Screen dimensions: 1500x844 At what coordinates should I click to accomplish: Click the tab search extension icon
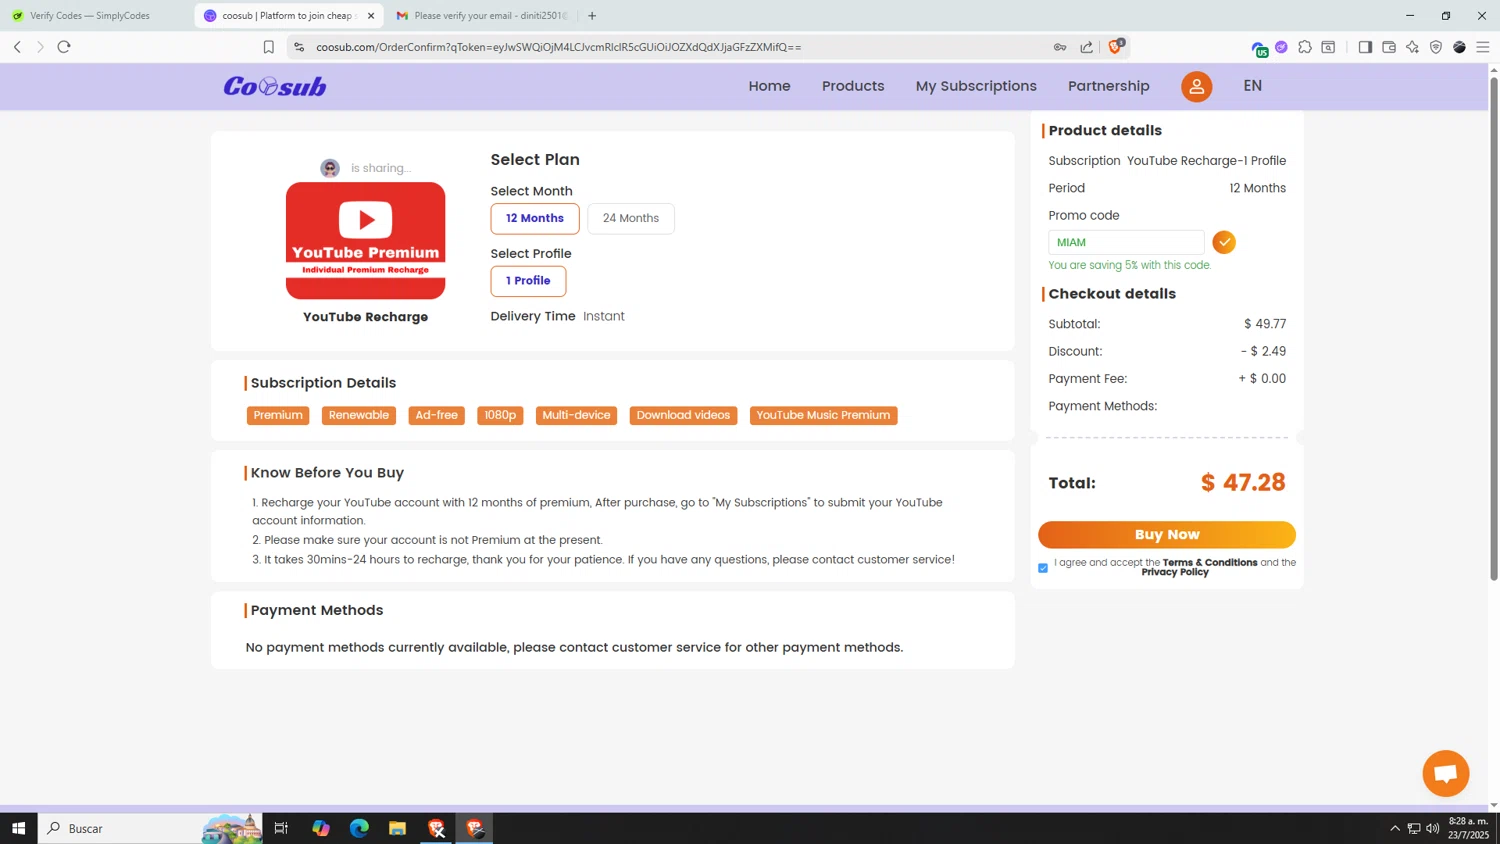click(1329, 47)
